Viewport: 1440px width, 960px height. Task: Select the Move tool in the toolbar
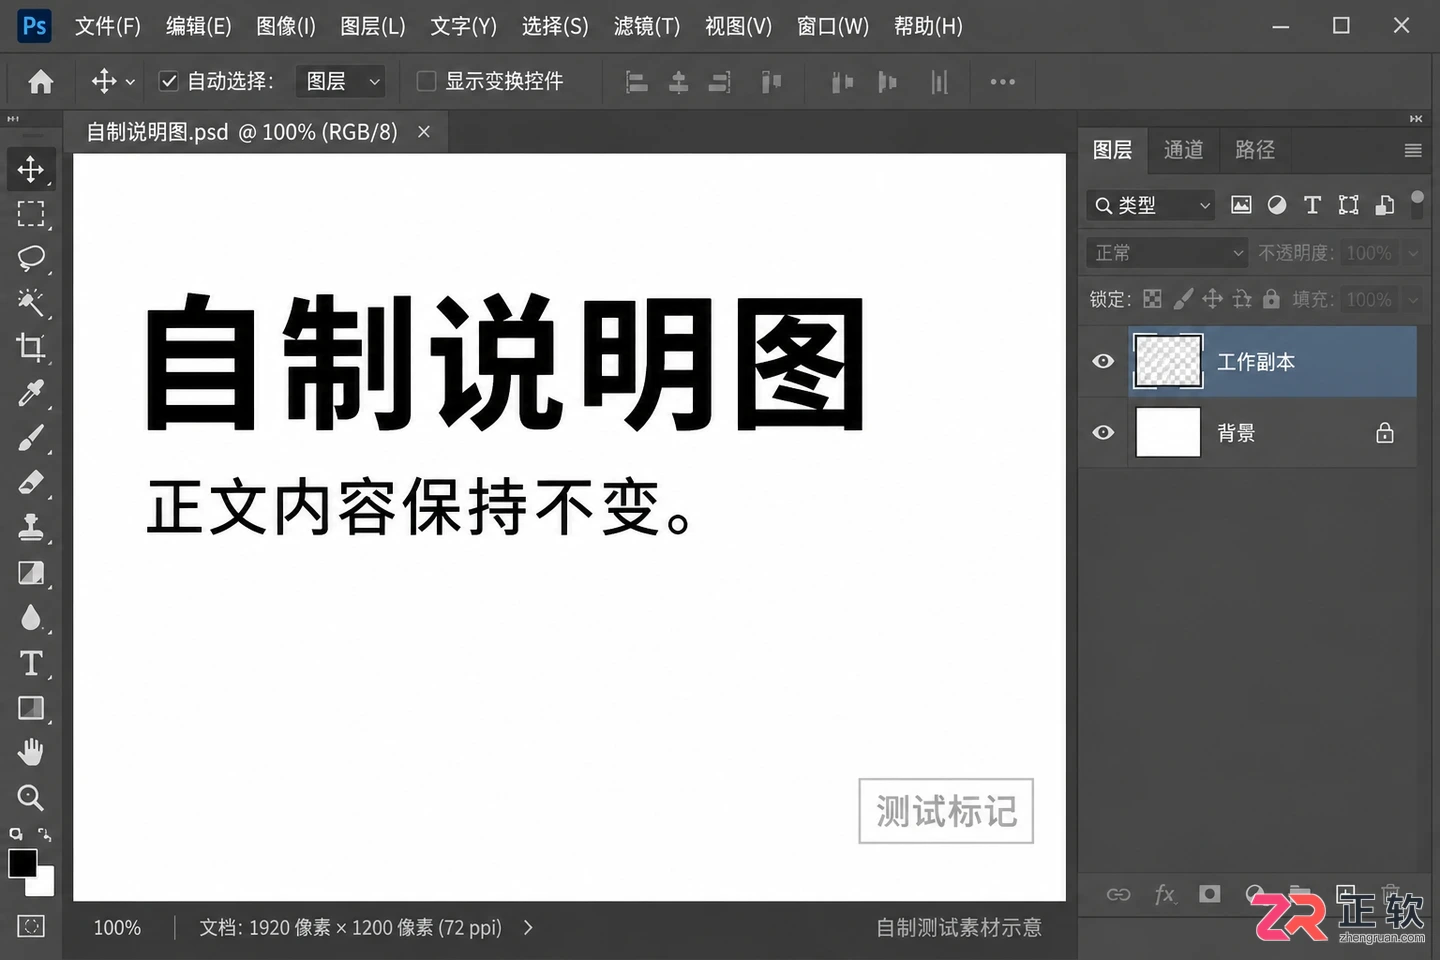pos(30,168)
